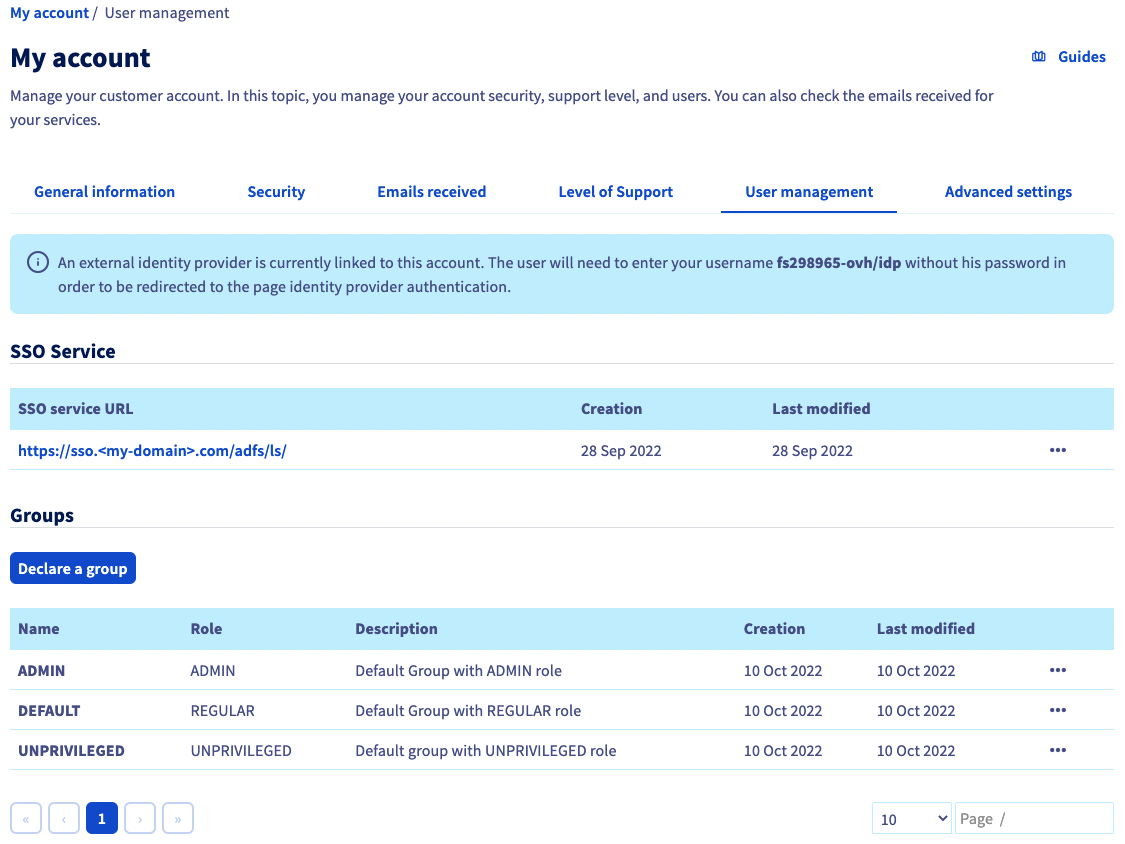Click the REGULAR role cell
Screen dimensions: 1125x844
(x=222, y=711)
